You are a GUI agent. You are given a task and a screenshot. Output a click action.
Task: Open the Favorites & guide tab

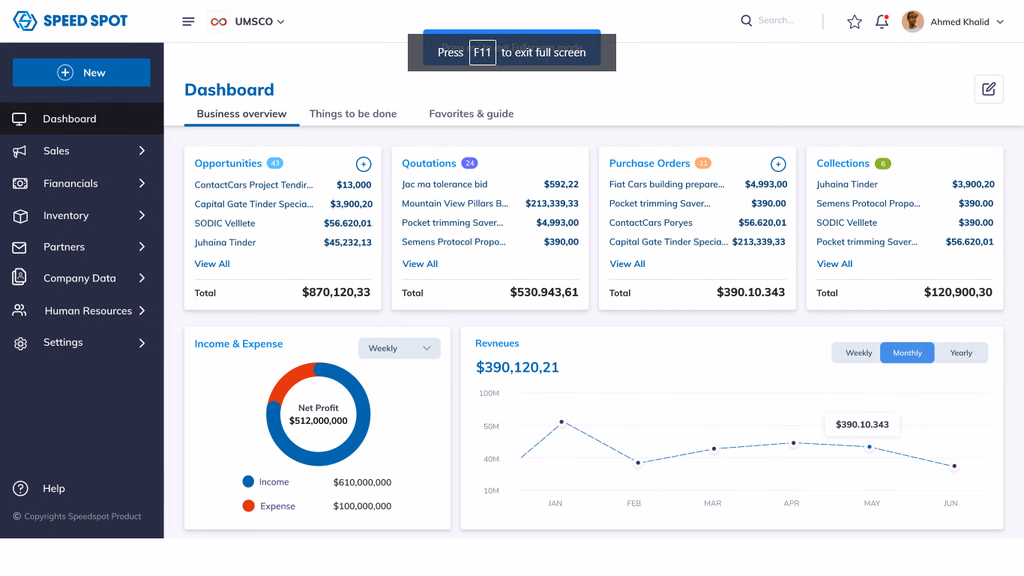point(471,114)
